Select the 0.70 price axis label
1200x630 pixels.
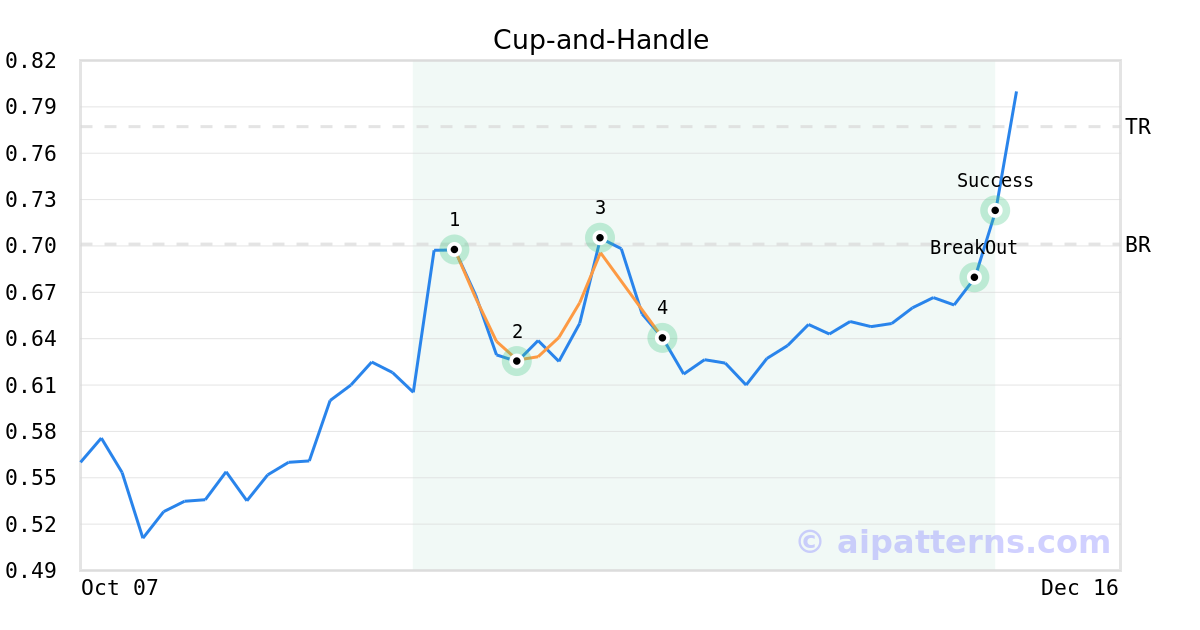tap(31, 246)
